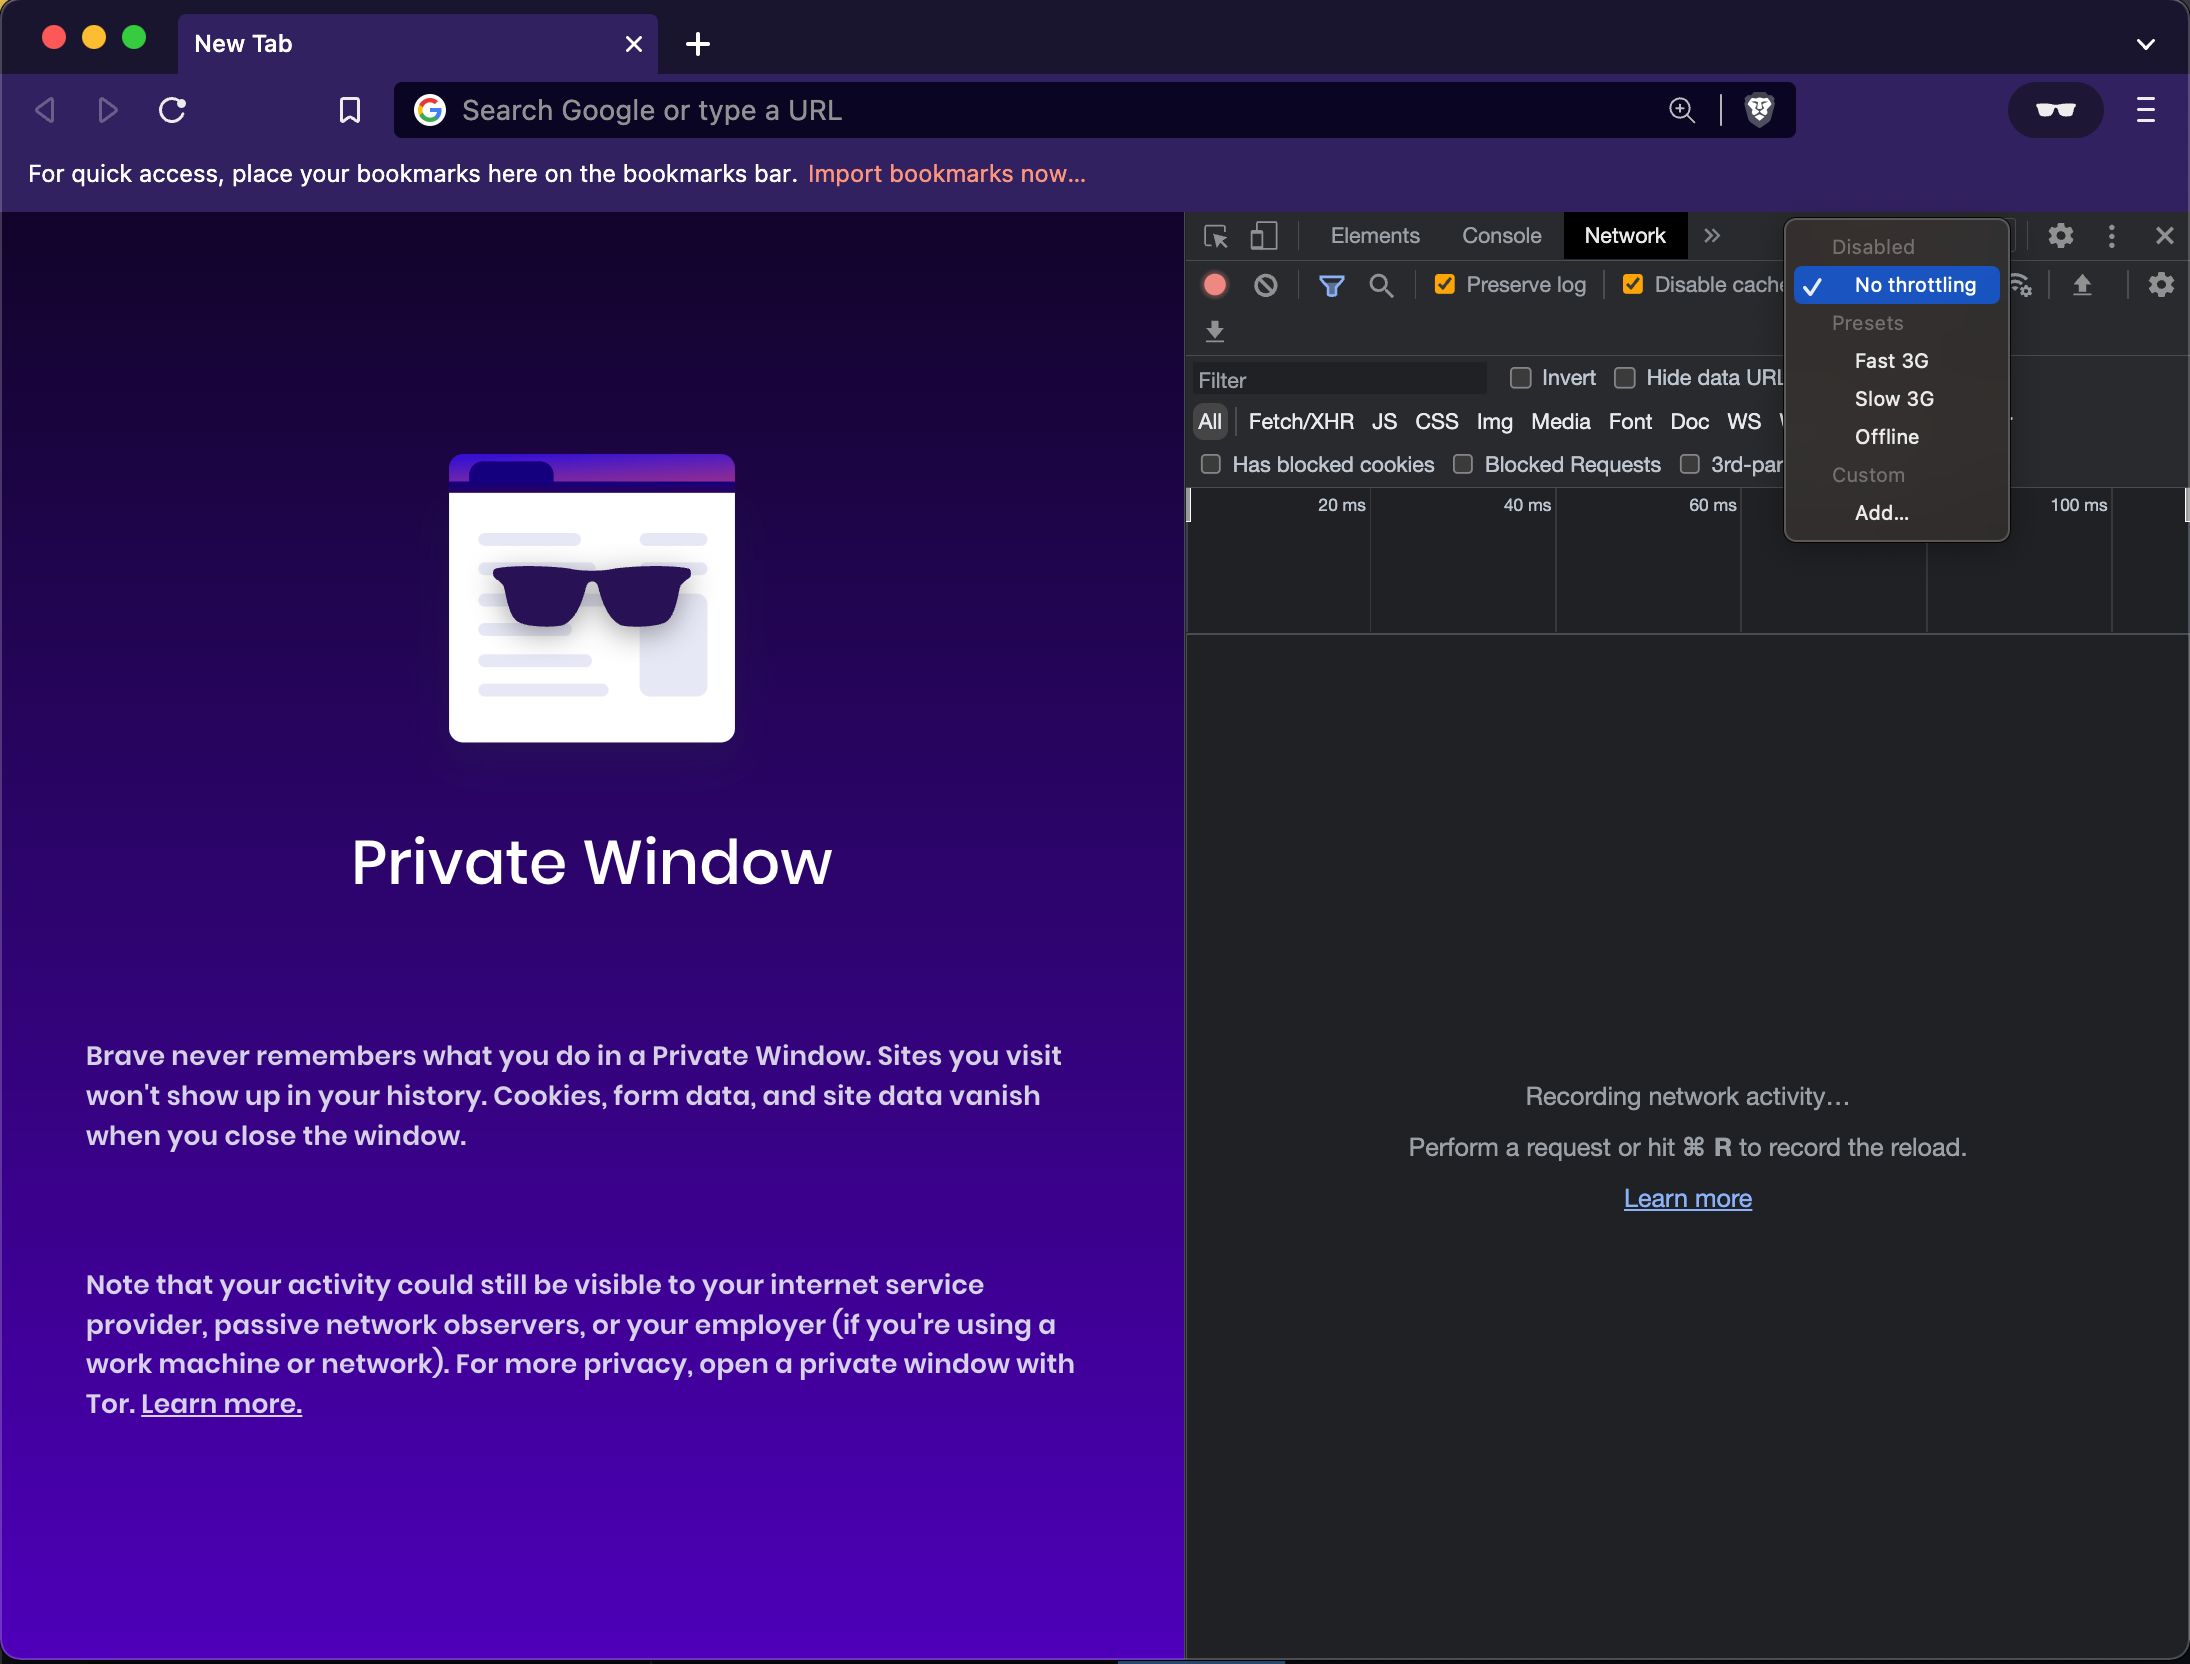Activate the inspect element picker tool

pos(1215,236)
